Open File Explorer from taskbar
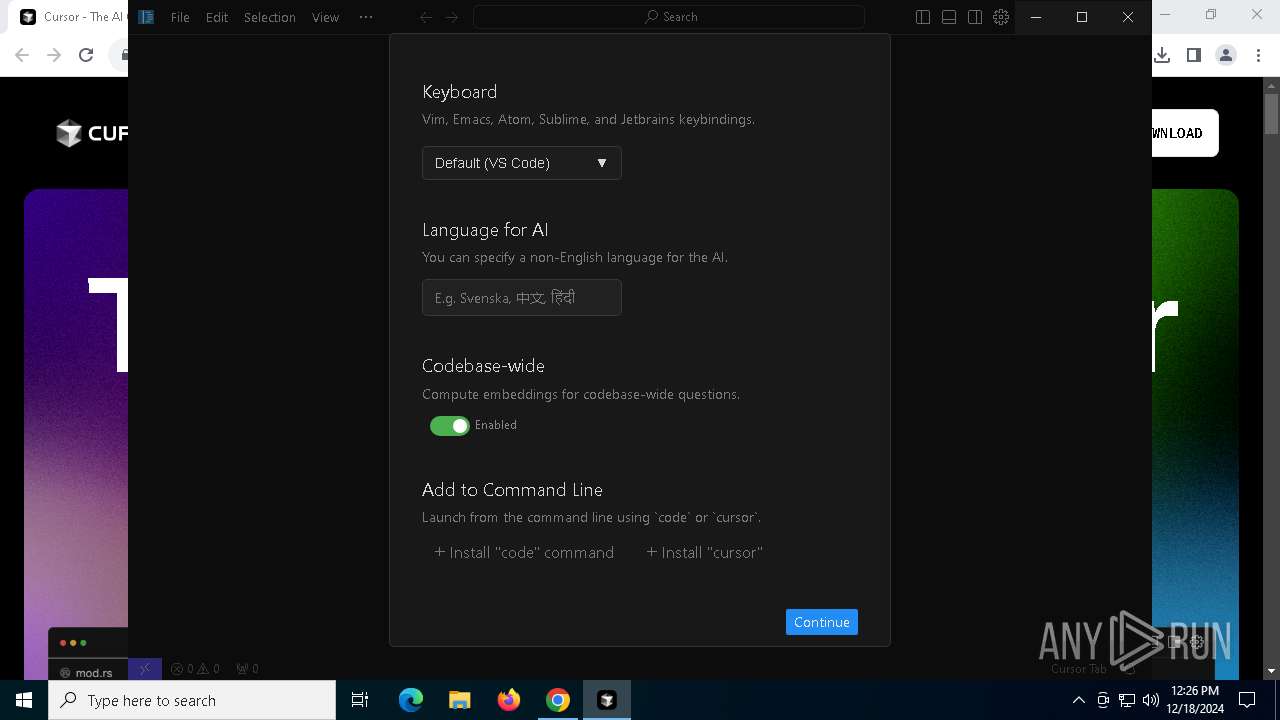 [460, 700]
